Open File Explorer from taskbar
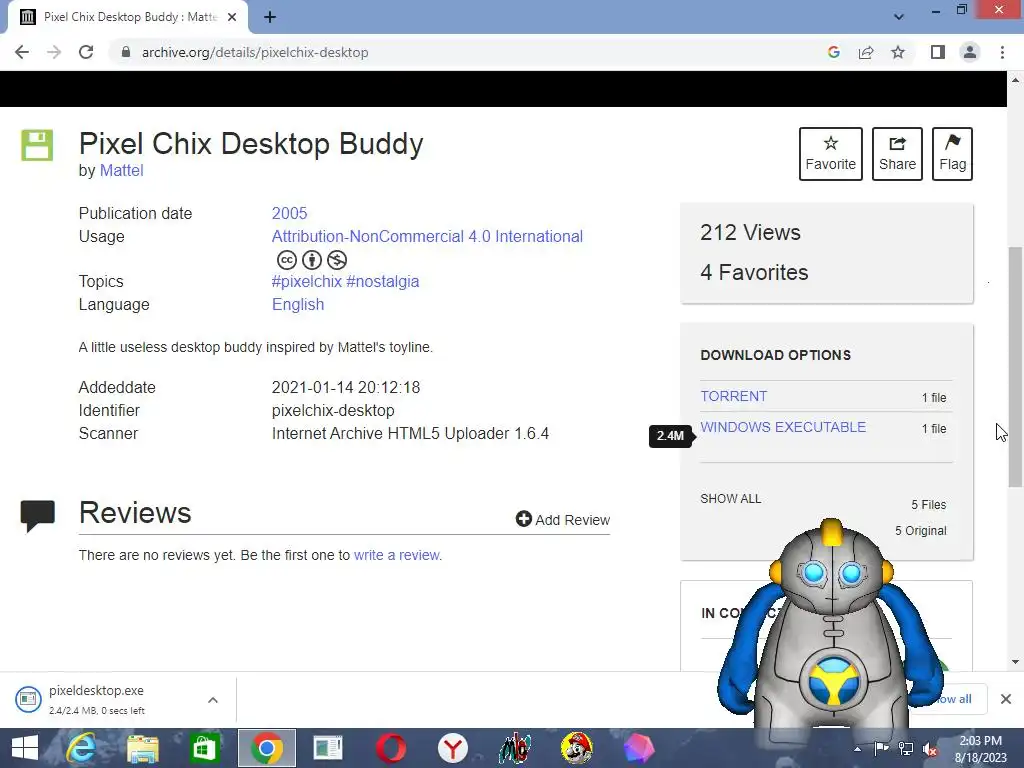The height and width of the screenshot is (768, 1024). [142, 748]
